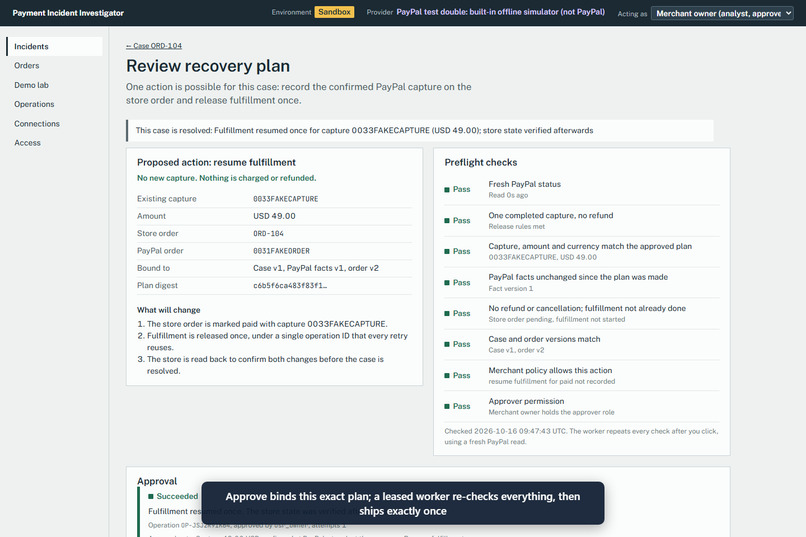The width and height of the screenshot is (806, 537).
Task: Click the PayPal test double provider text
Action: click(x=500, y=12)
